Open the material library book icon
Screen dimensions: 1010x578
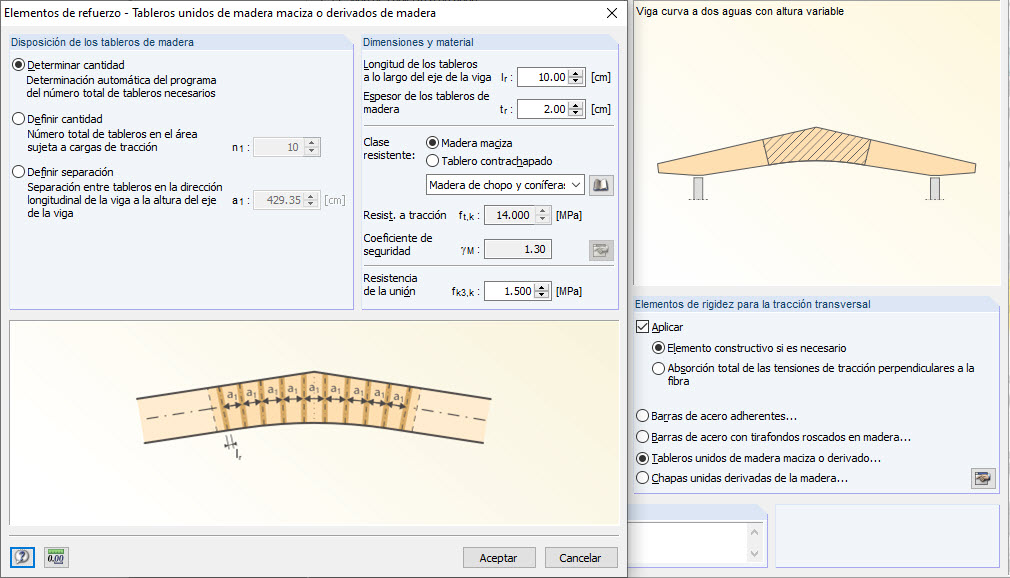click(600, 185)
